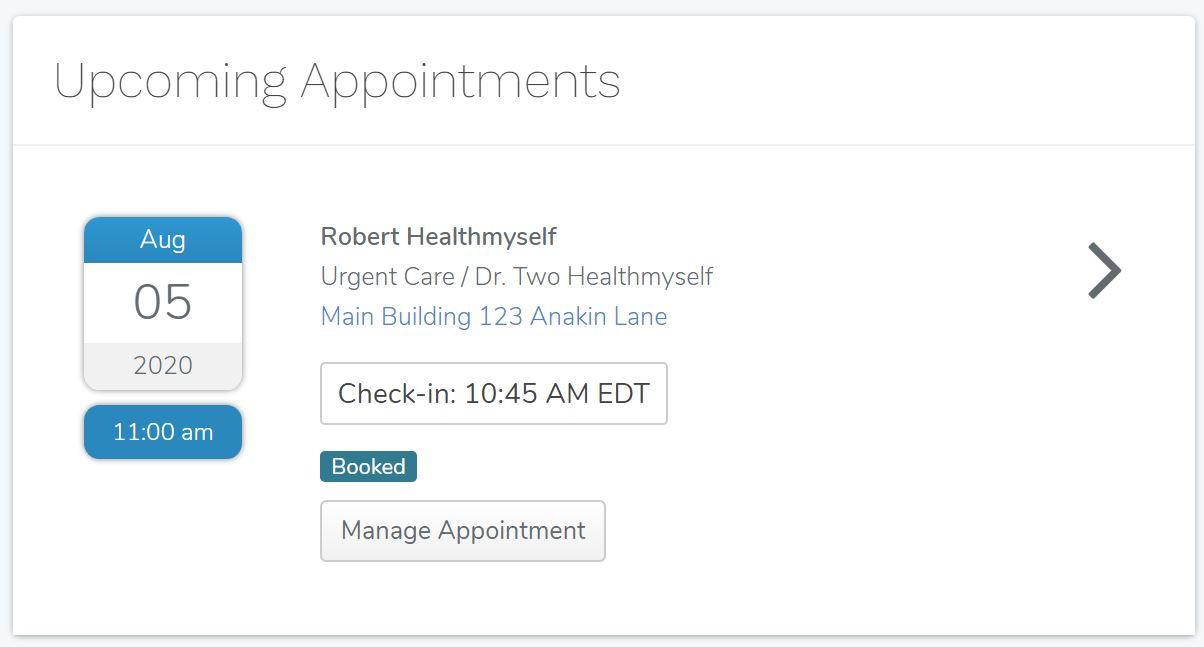Click the Check-in: 10:45 AM EDT box

pos(494,393)
